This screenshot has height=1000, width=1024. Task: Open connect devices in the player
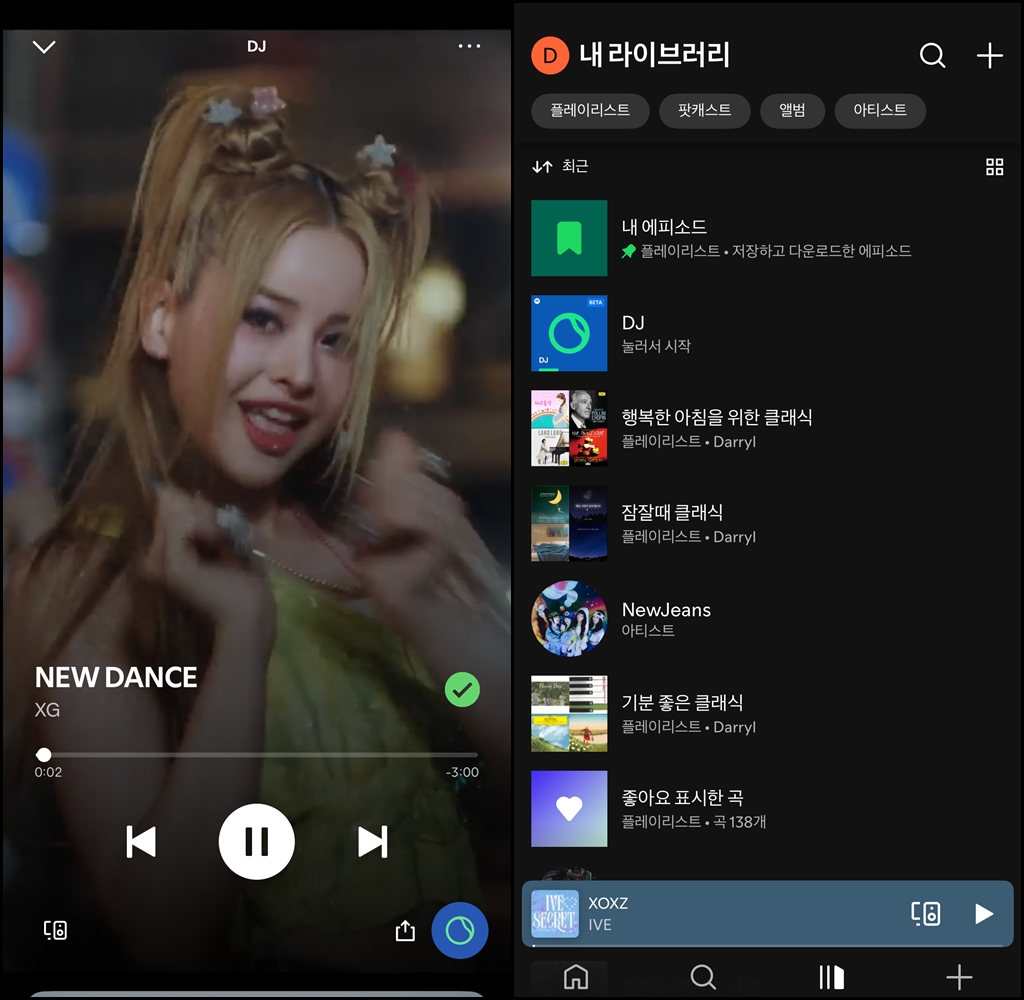(55, 930)
